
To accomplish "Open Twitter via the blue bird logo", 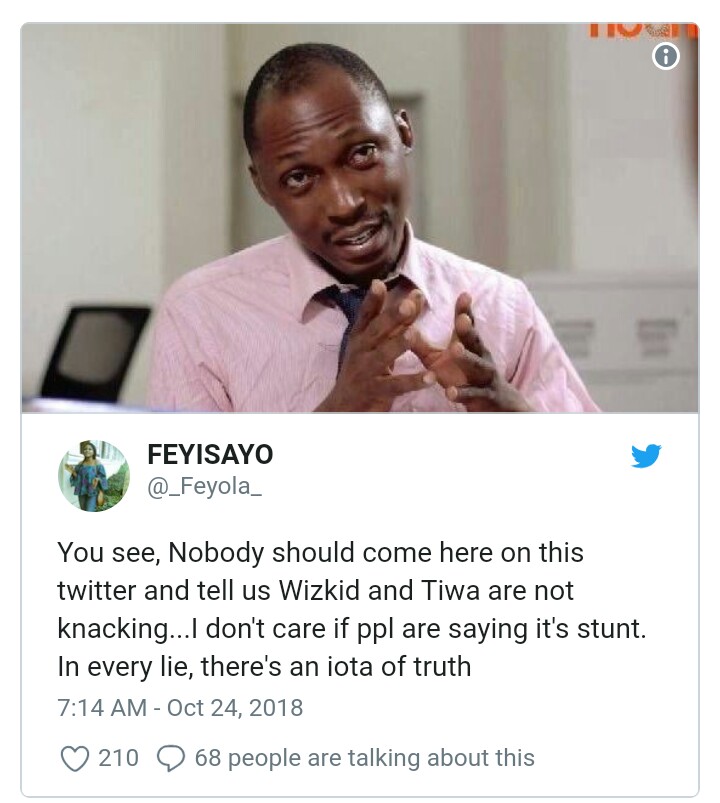I will 646,455.
